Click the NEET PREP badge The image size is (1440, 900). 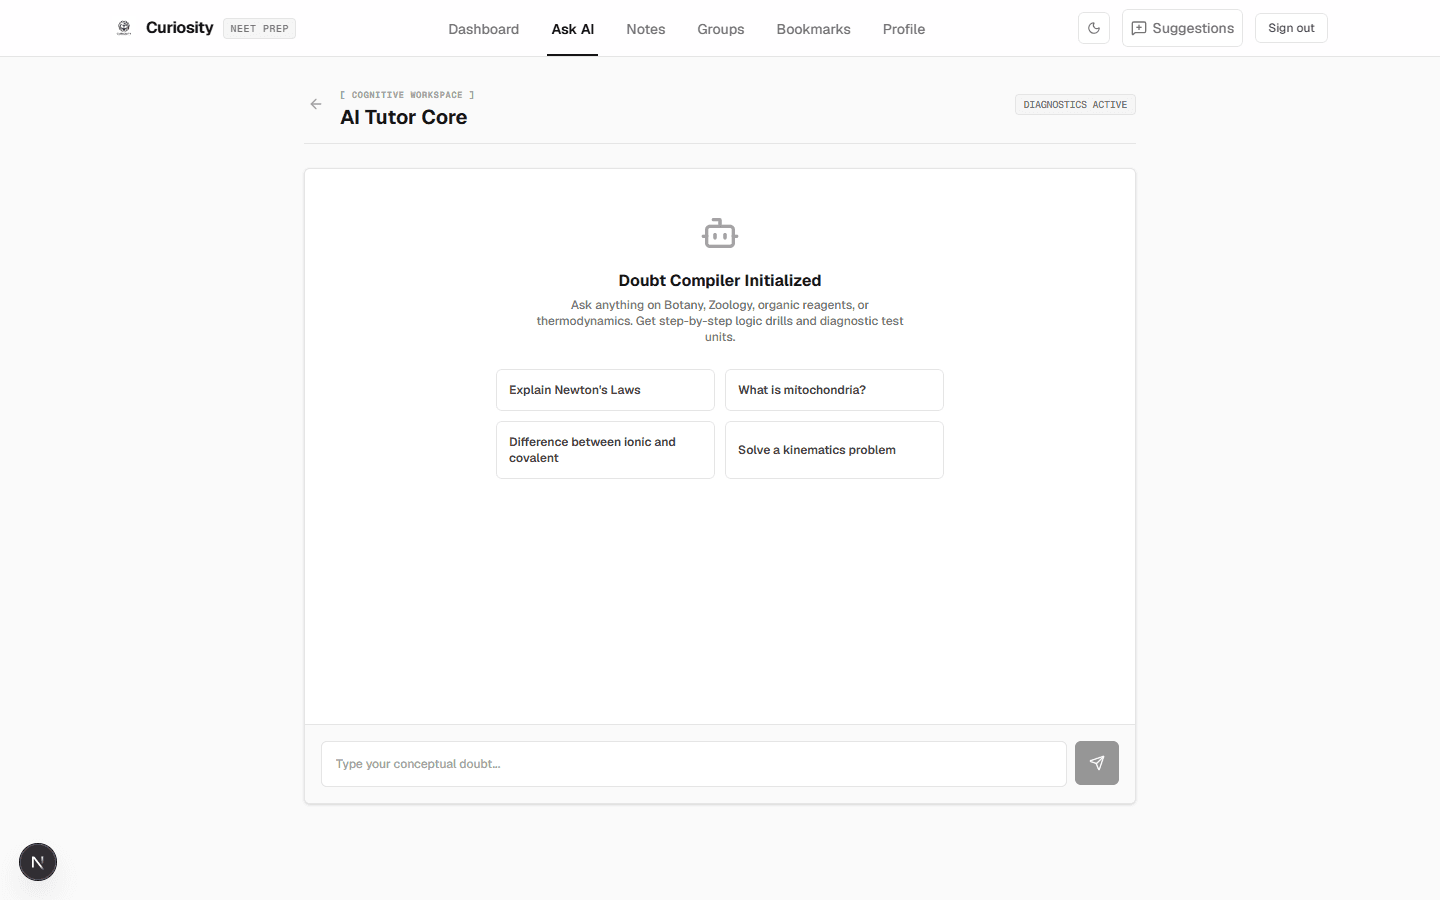[259, 29]
